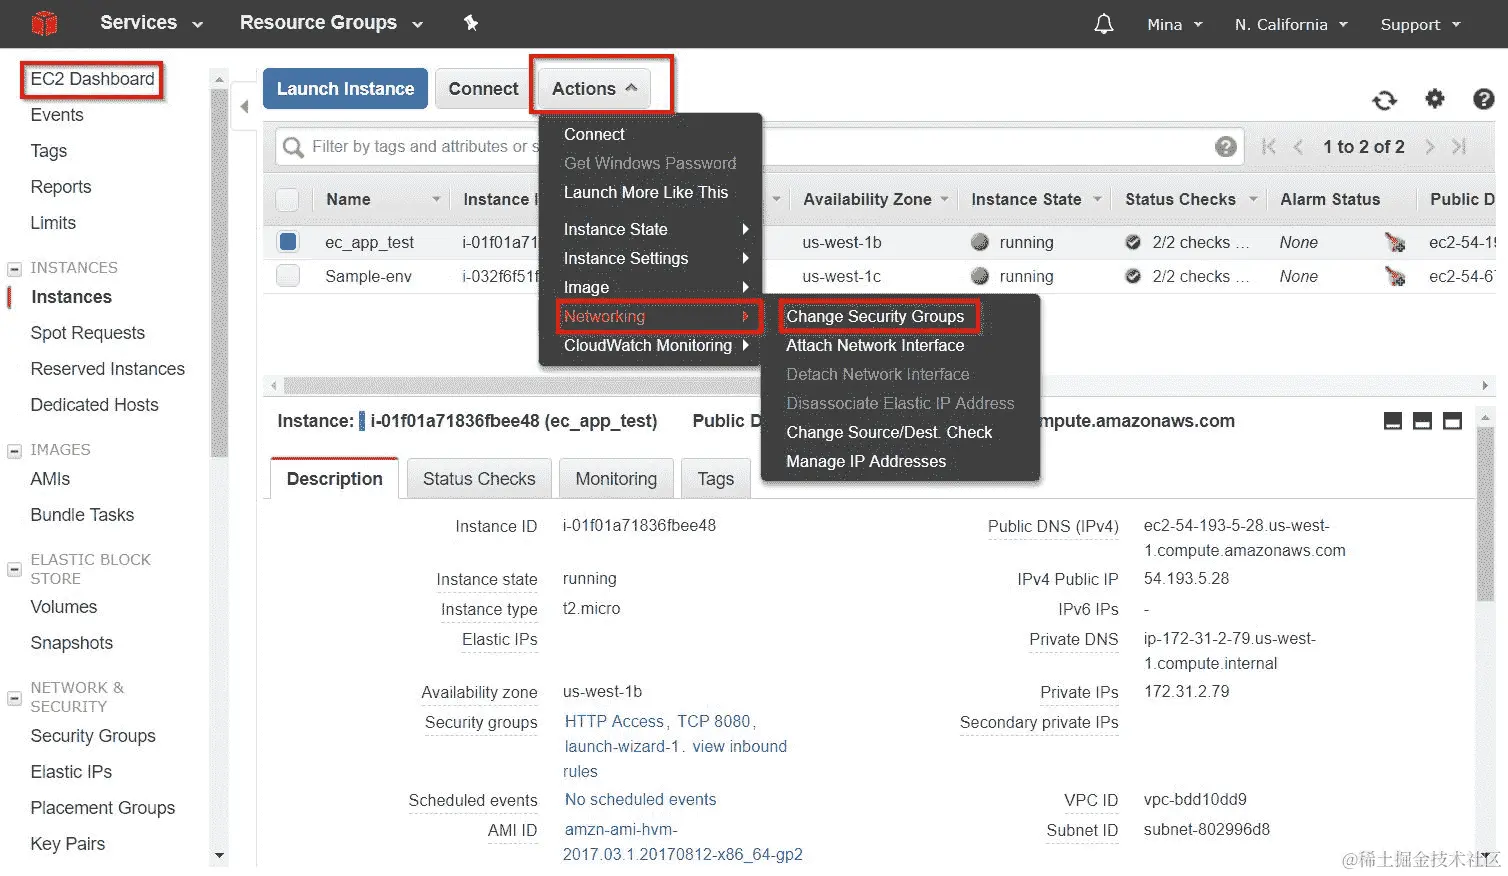Open the HTTP Access security group link

614,722
